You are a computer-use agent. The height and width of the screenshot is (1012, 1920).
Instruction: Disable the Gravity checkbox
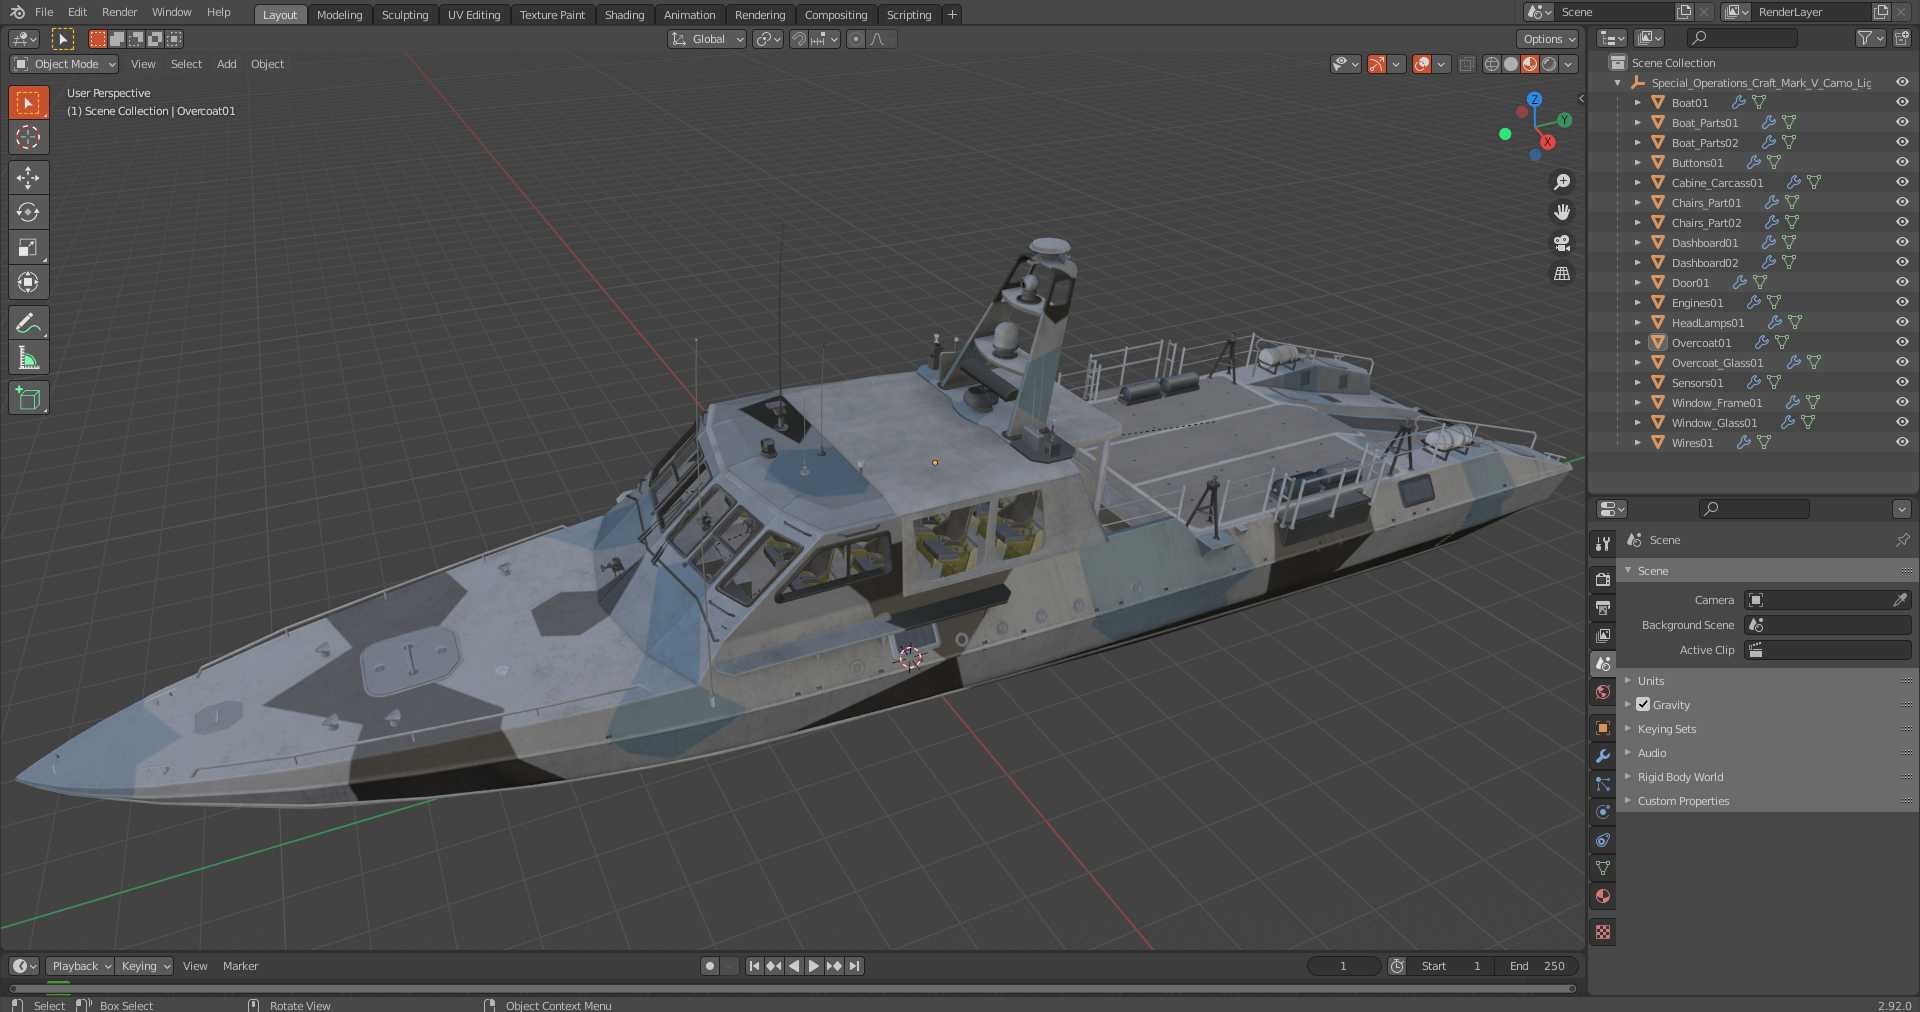pyautogui.click(x=1643, y=704)
